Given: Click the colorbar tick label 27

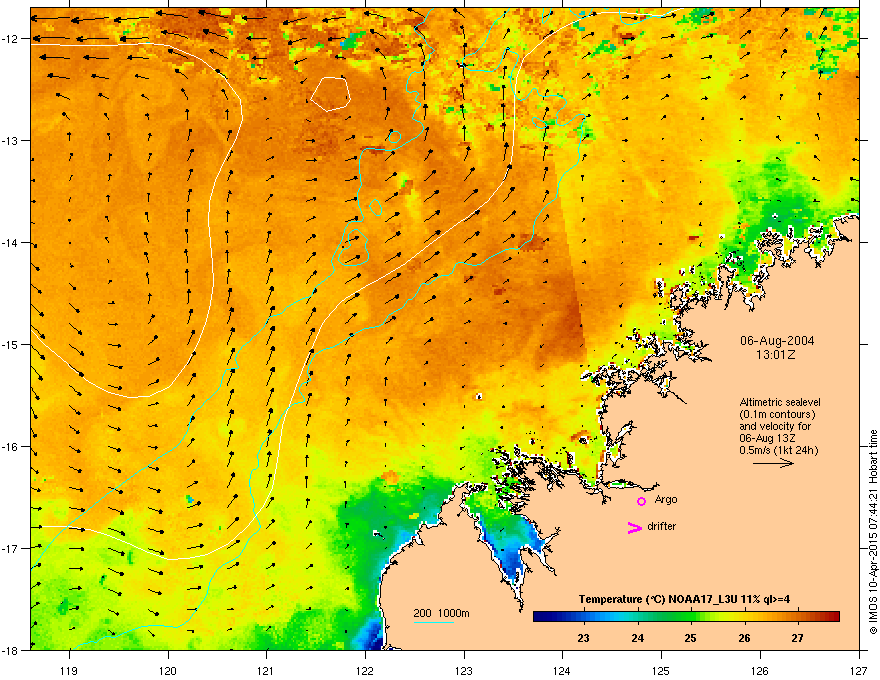Looking at the screenshot, I should coord(798,638).
